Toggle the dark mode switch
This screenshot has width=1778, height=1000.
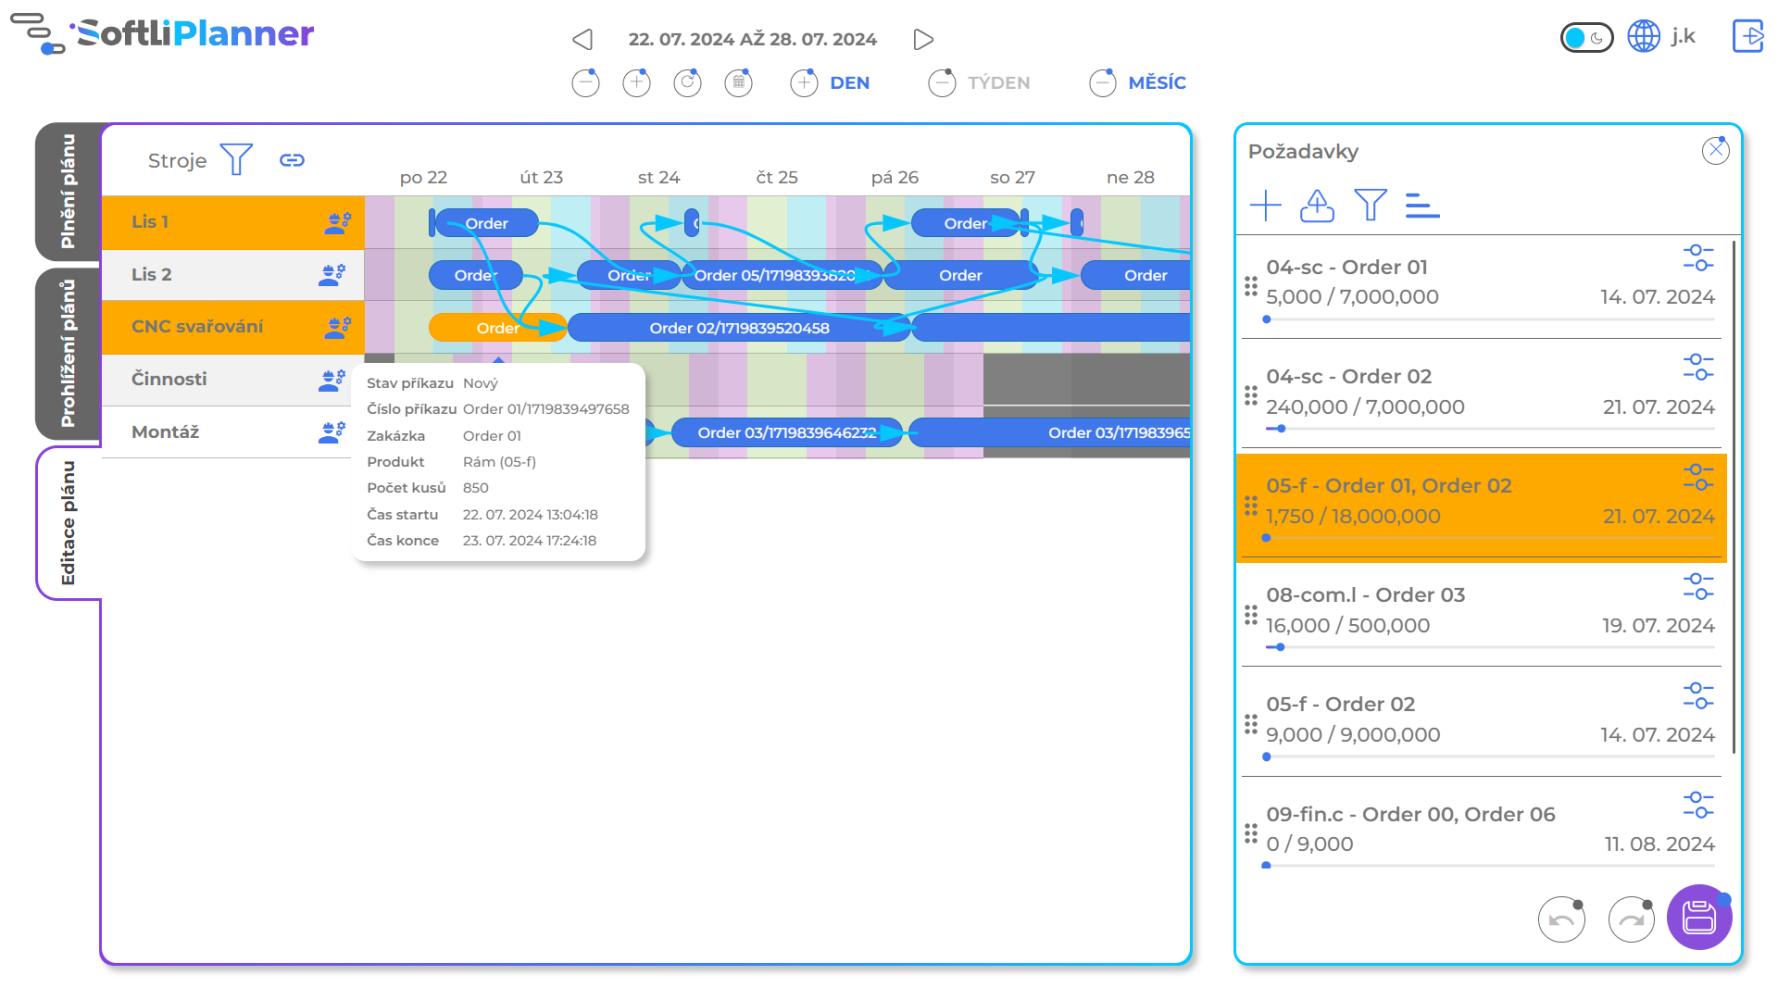tap(1586, 38)
